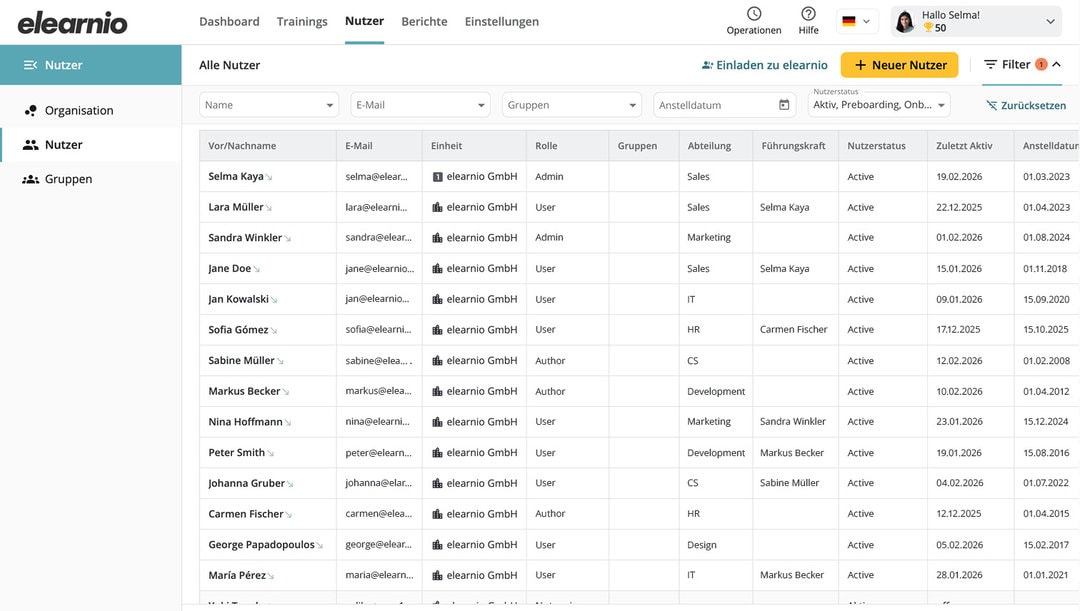The image size is (1080, 611).
Task: Click Anstelldatum 01.04.2012 cell
Action: tap(1046, 391)
